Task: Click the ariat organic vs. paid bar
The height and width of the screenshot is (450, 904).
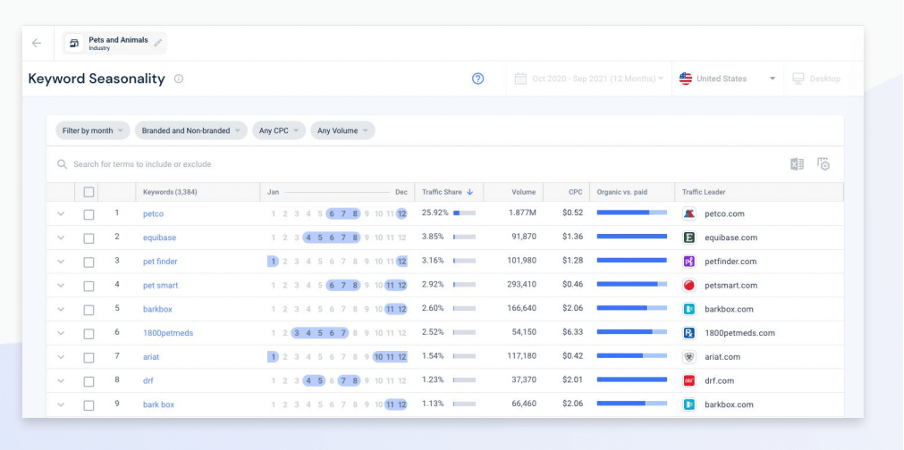Action: (x=632, y=356)
